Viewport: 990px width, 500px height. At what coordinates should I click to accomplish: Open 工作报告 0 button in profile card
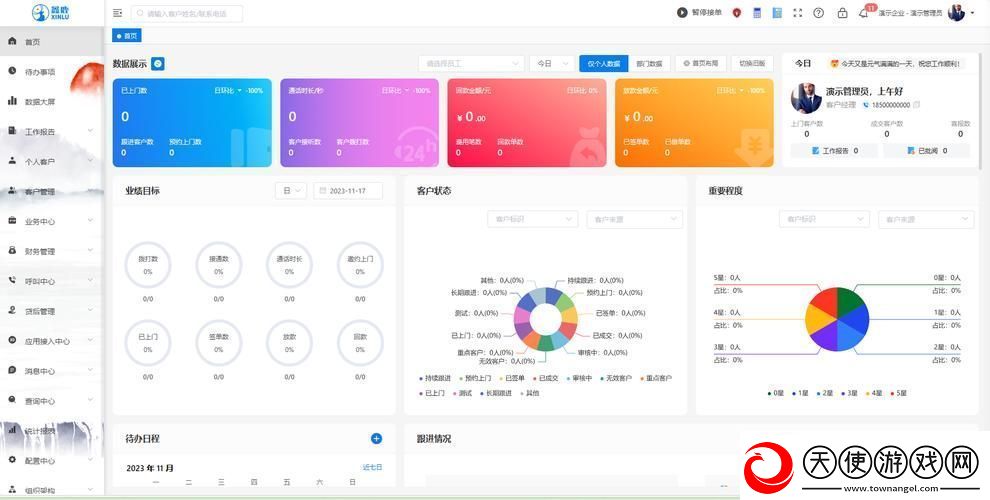[x=834, y=151]
